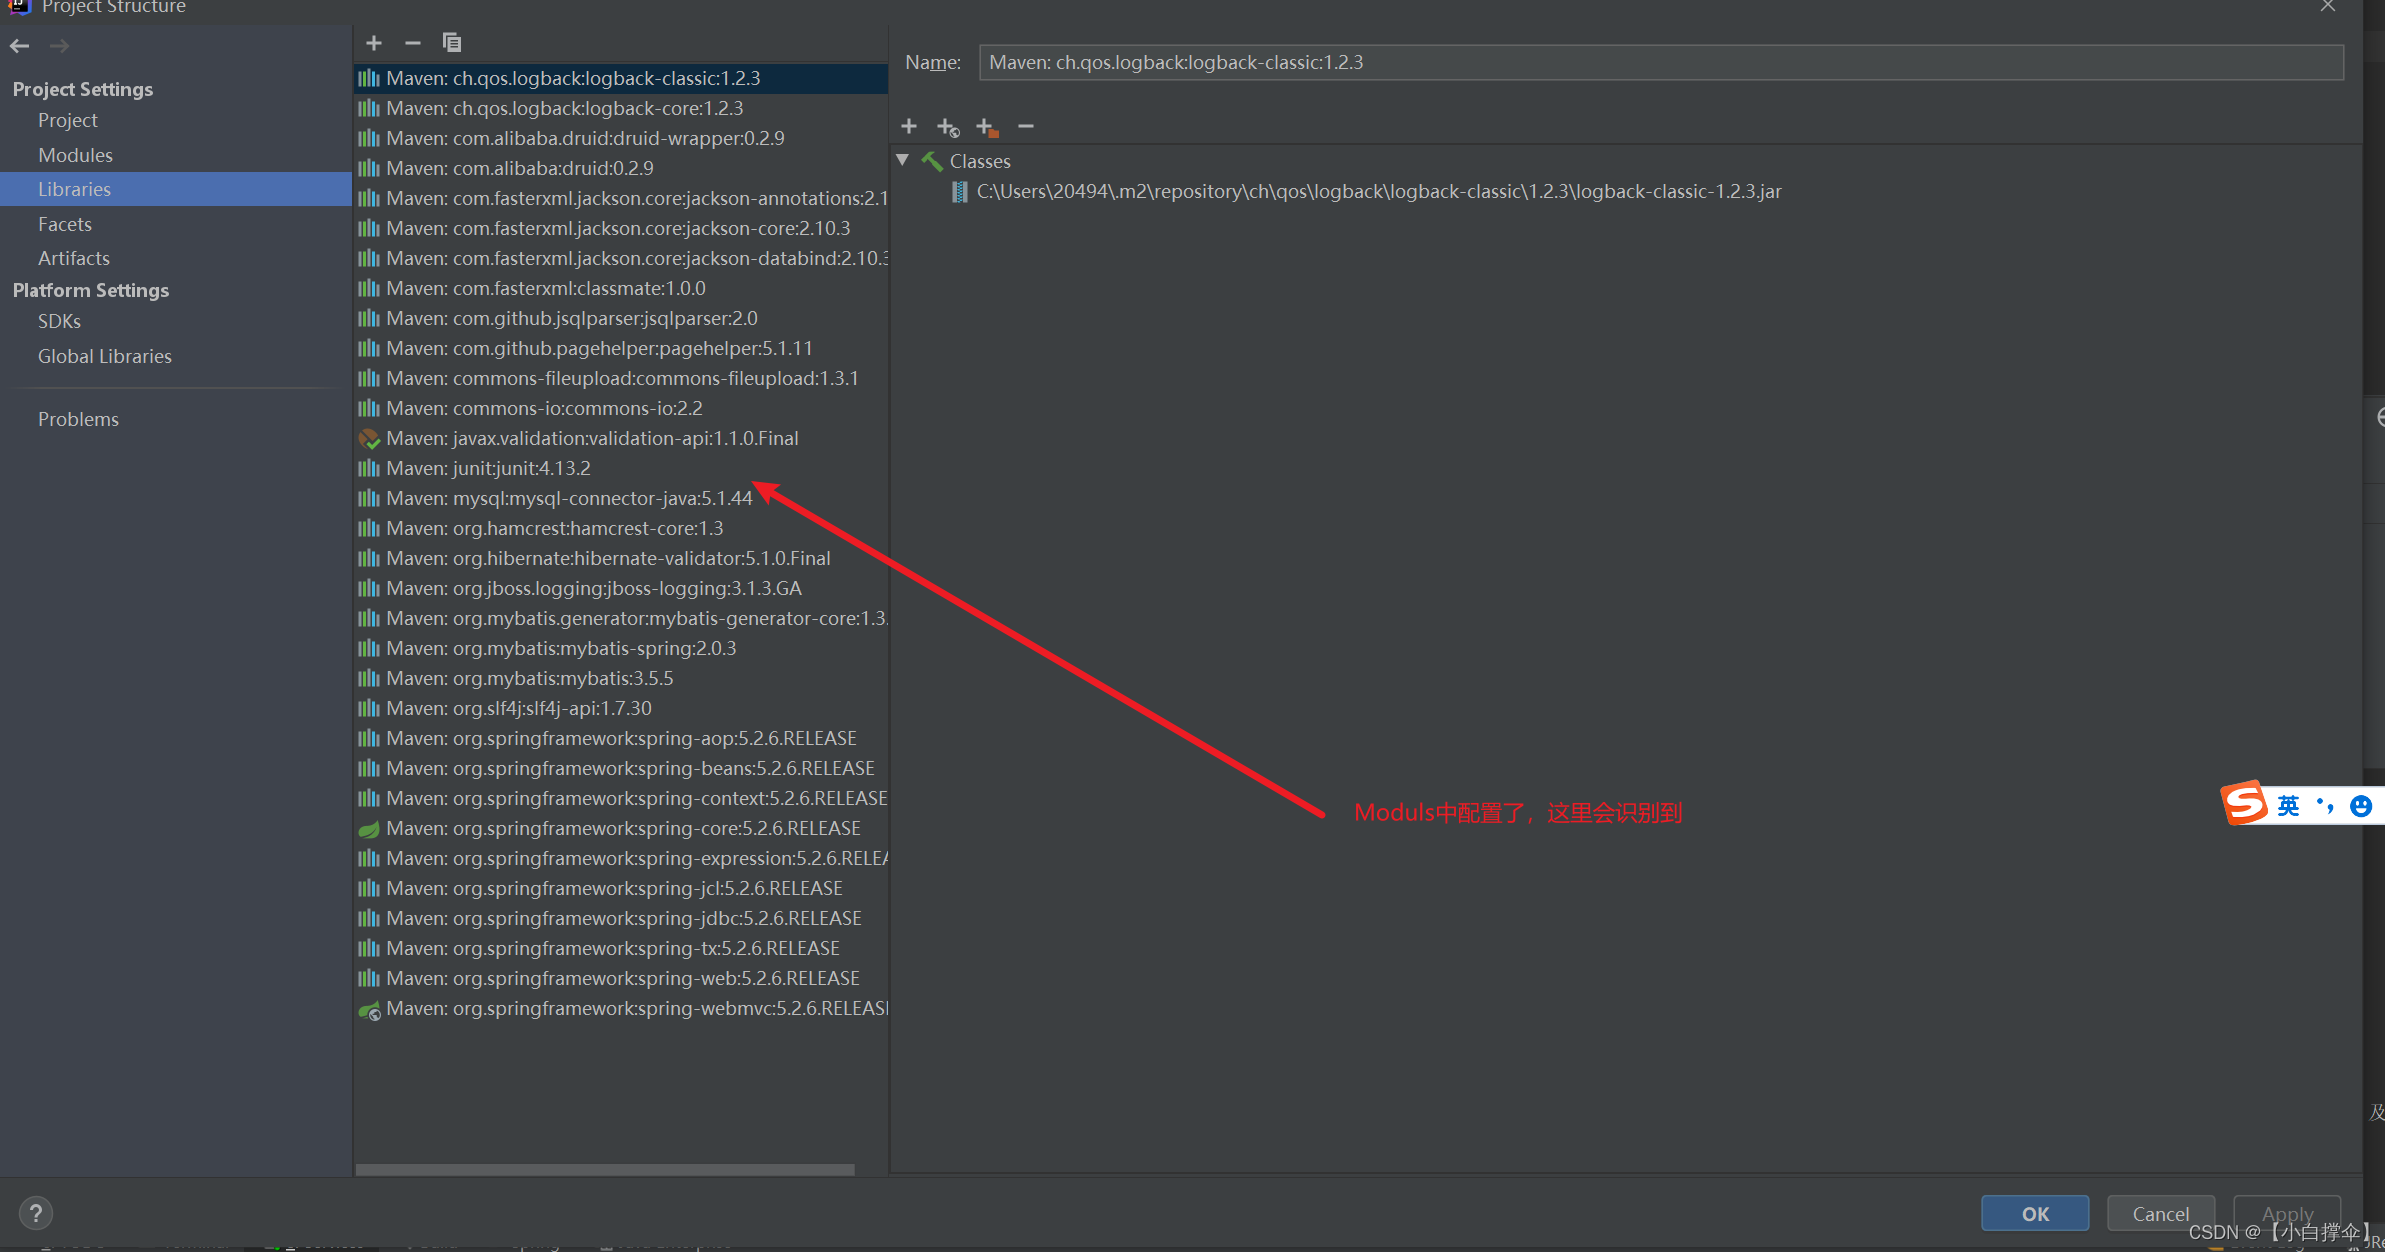2385x1252 pixels.
Task: Select the mysql-connector-java:5.1.44 library
Action: (620, 498)
